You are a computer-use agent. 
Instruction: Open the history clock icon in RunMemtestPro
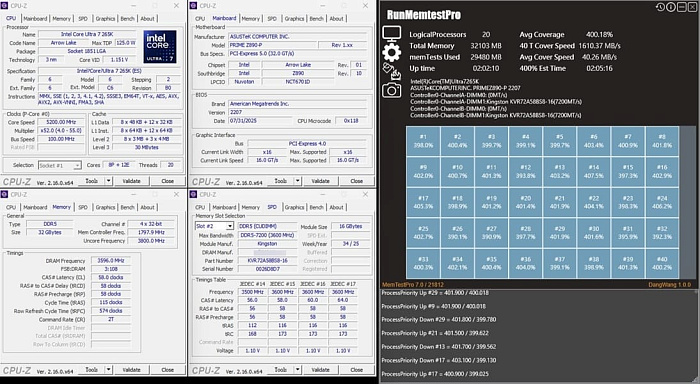pyautogui.click(x=660, y=7)
